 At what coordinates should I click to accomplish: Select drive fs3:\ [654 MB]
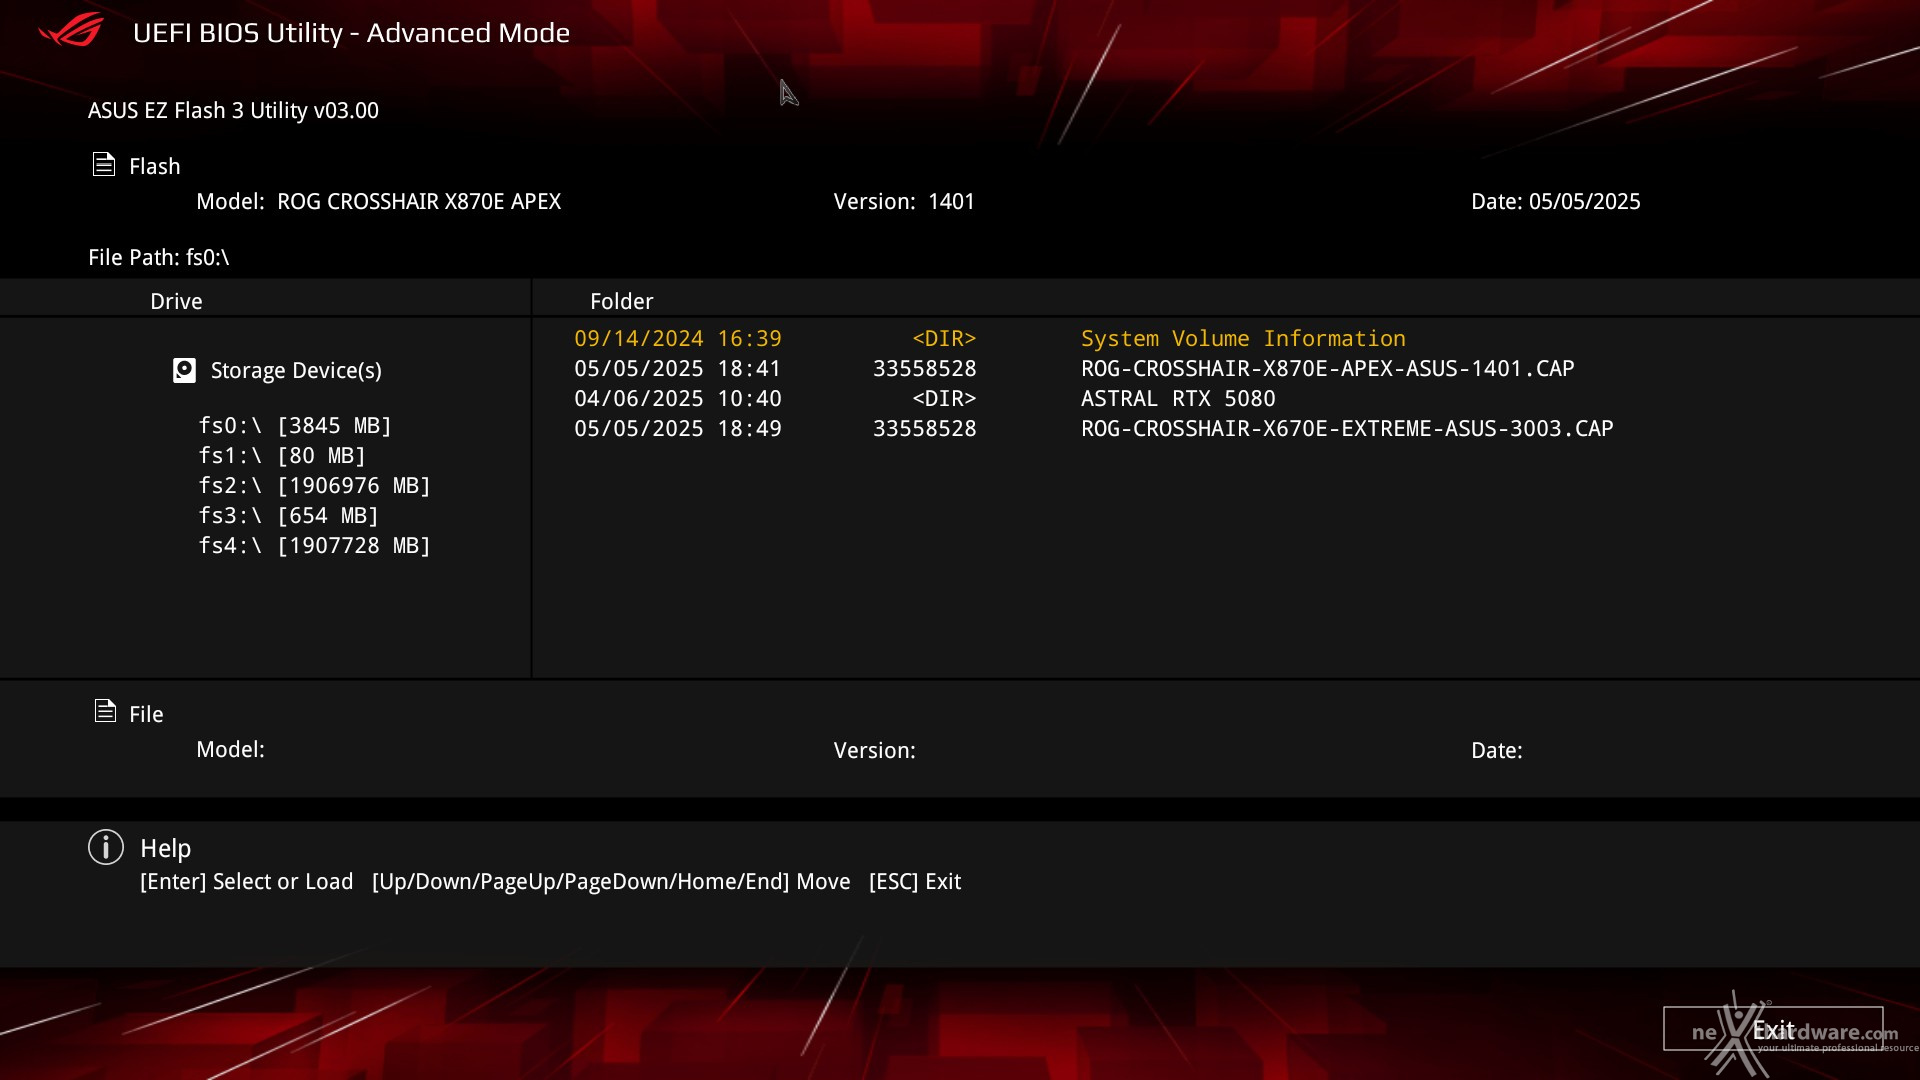288,516
